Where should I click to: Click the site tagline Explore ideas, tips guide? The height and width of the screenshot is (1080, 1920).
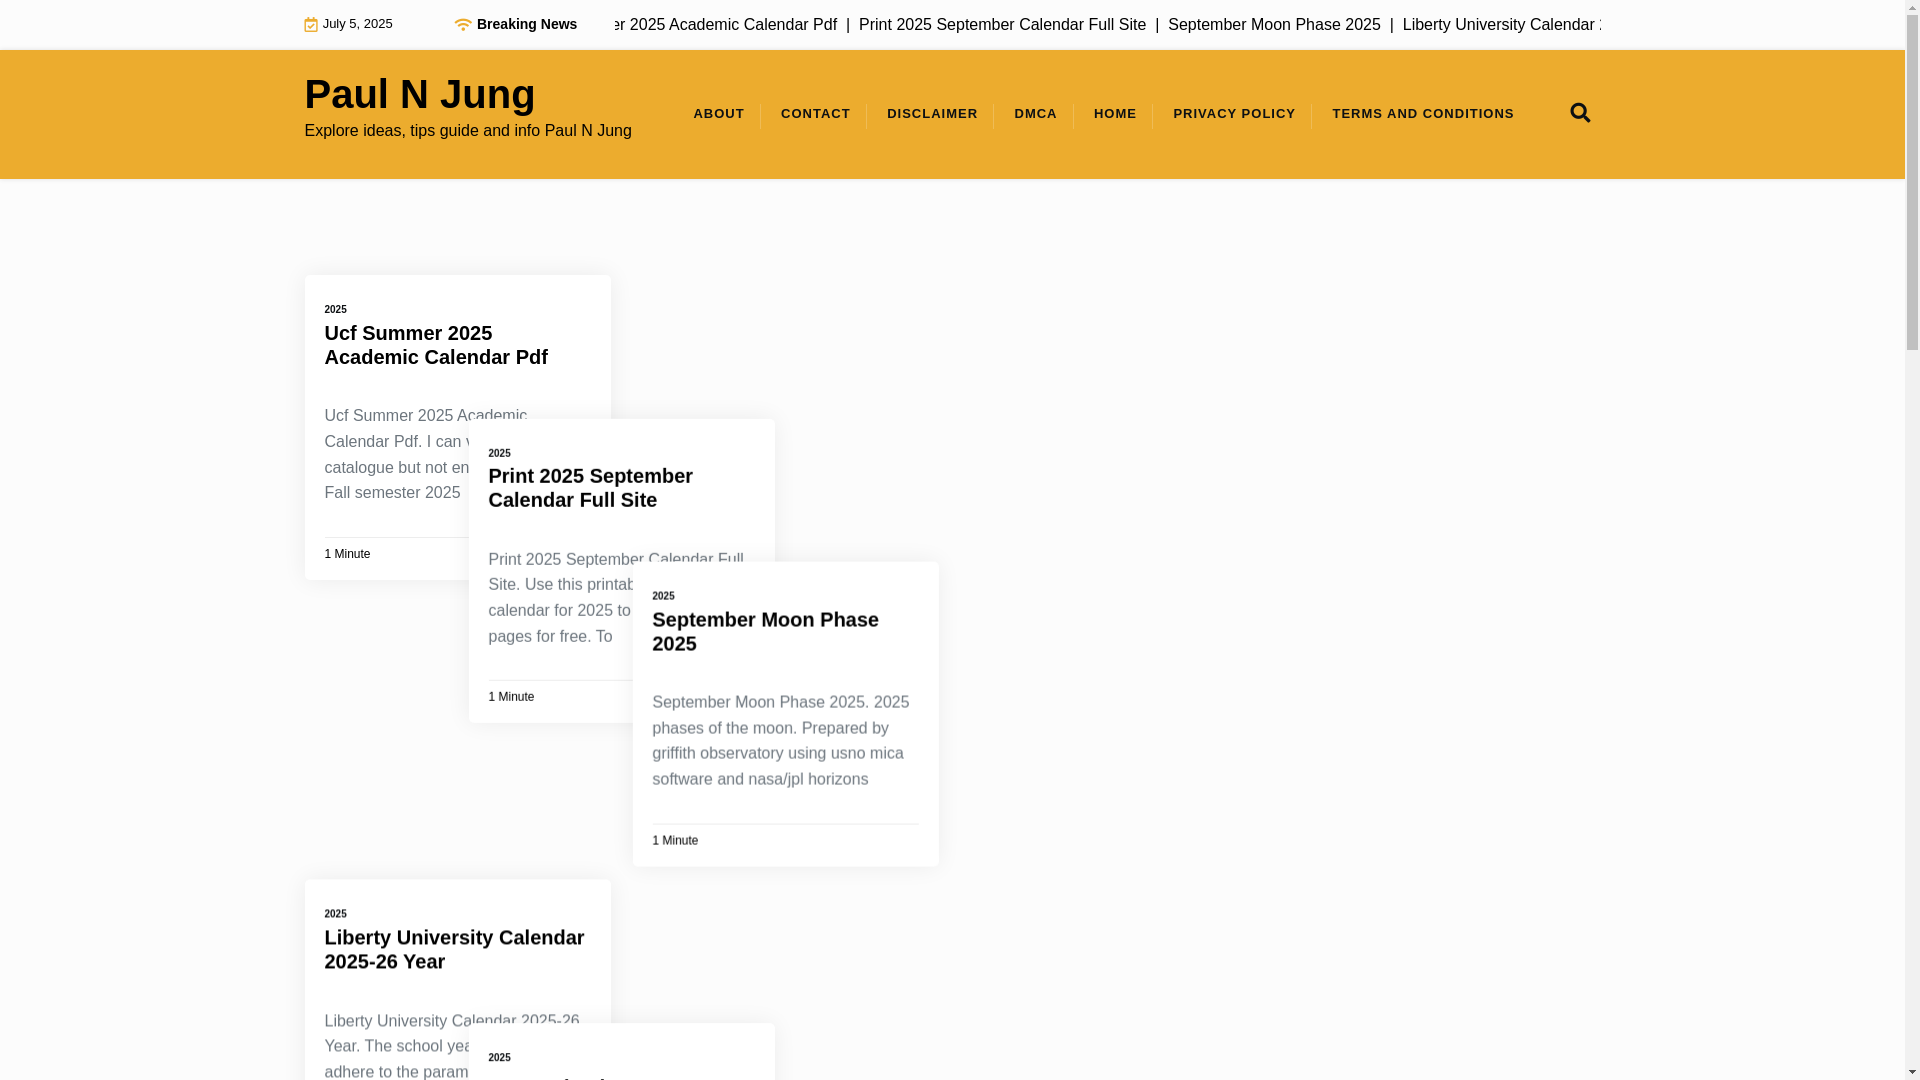tap(468, 131)
